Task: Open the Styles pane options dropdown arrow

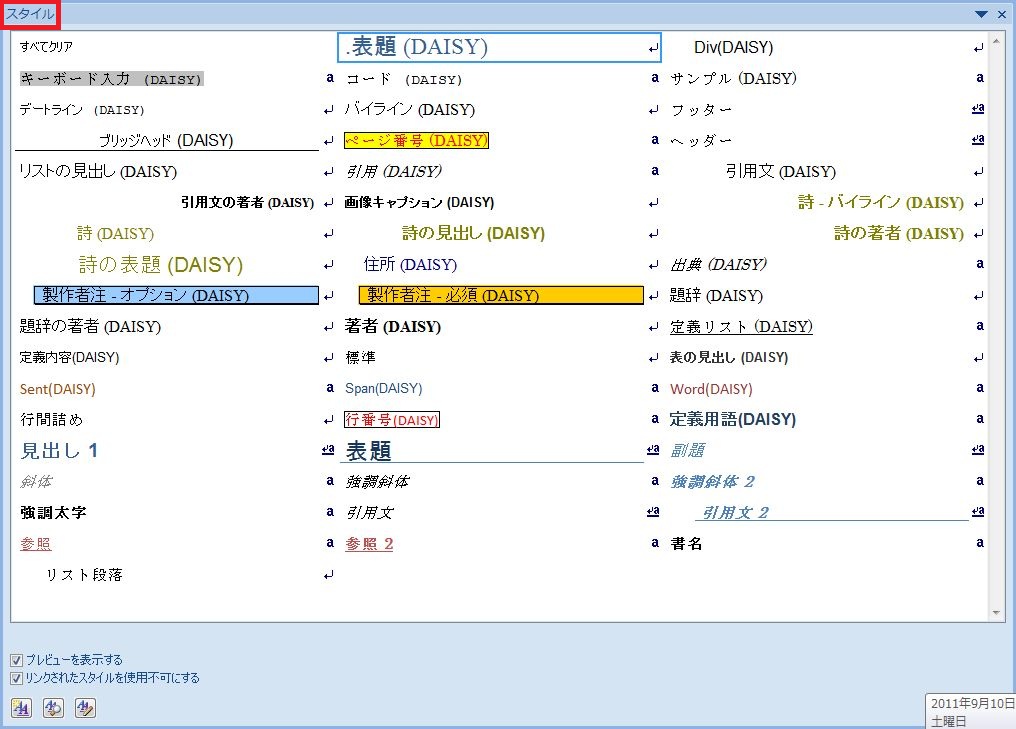Action: coord(981,14)
